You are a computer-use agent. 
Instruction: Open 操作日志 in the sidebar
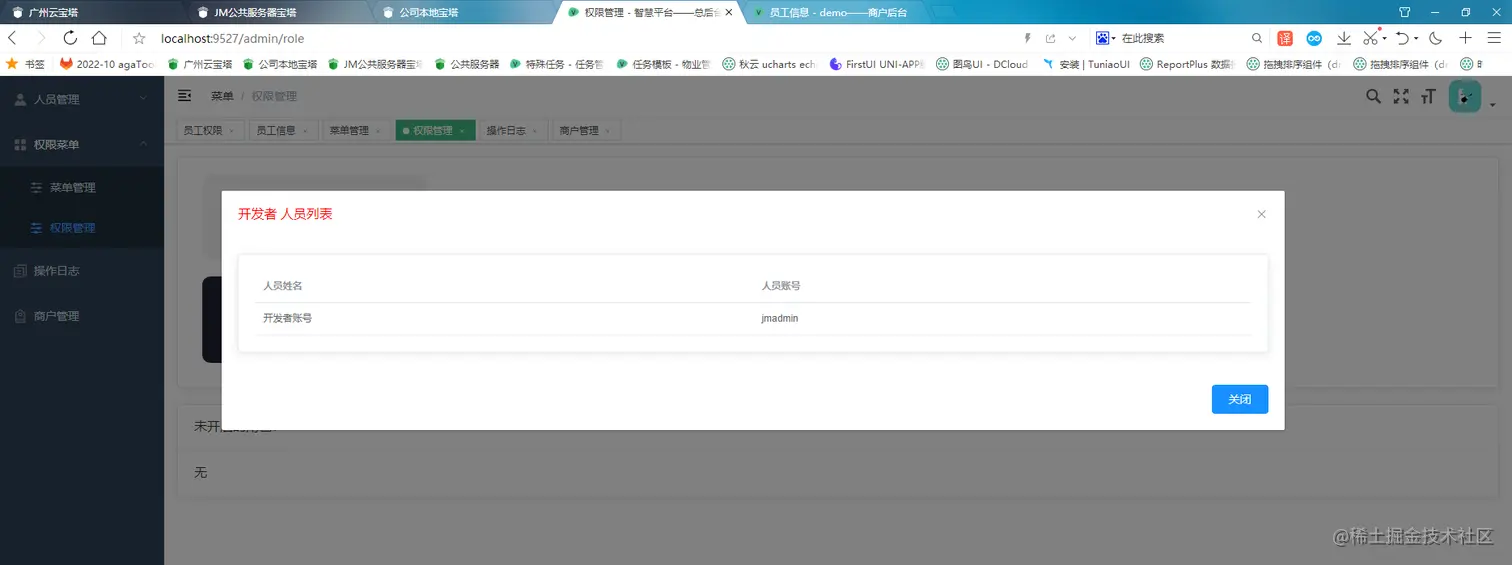pos(82,270)
